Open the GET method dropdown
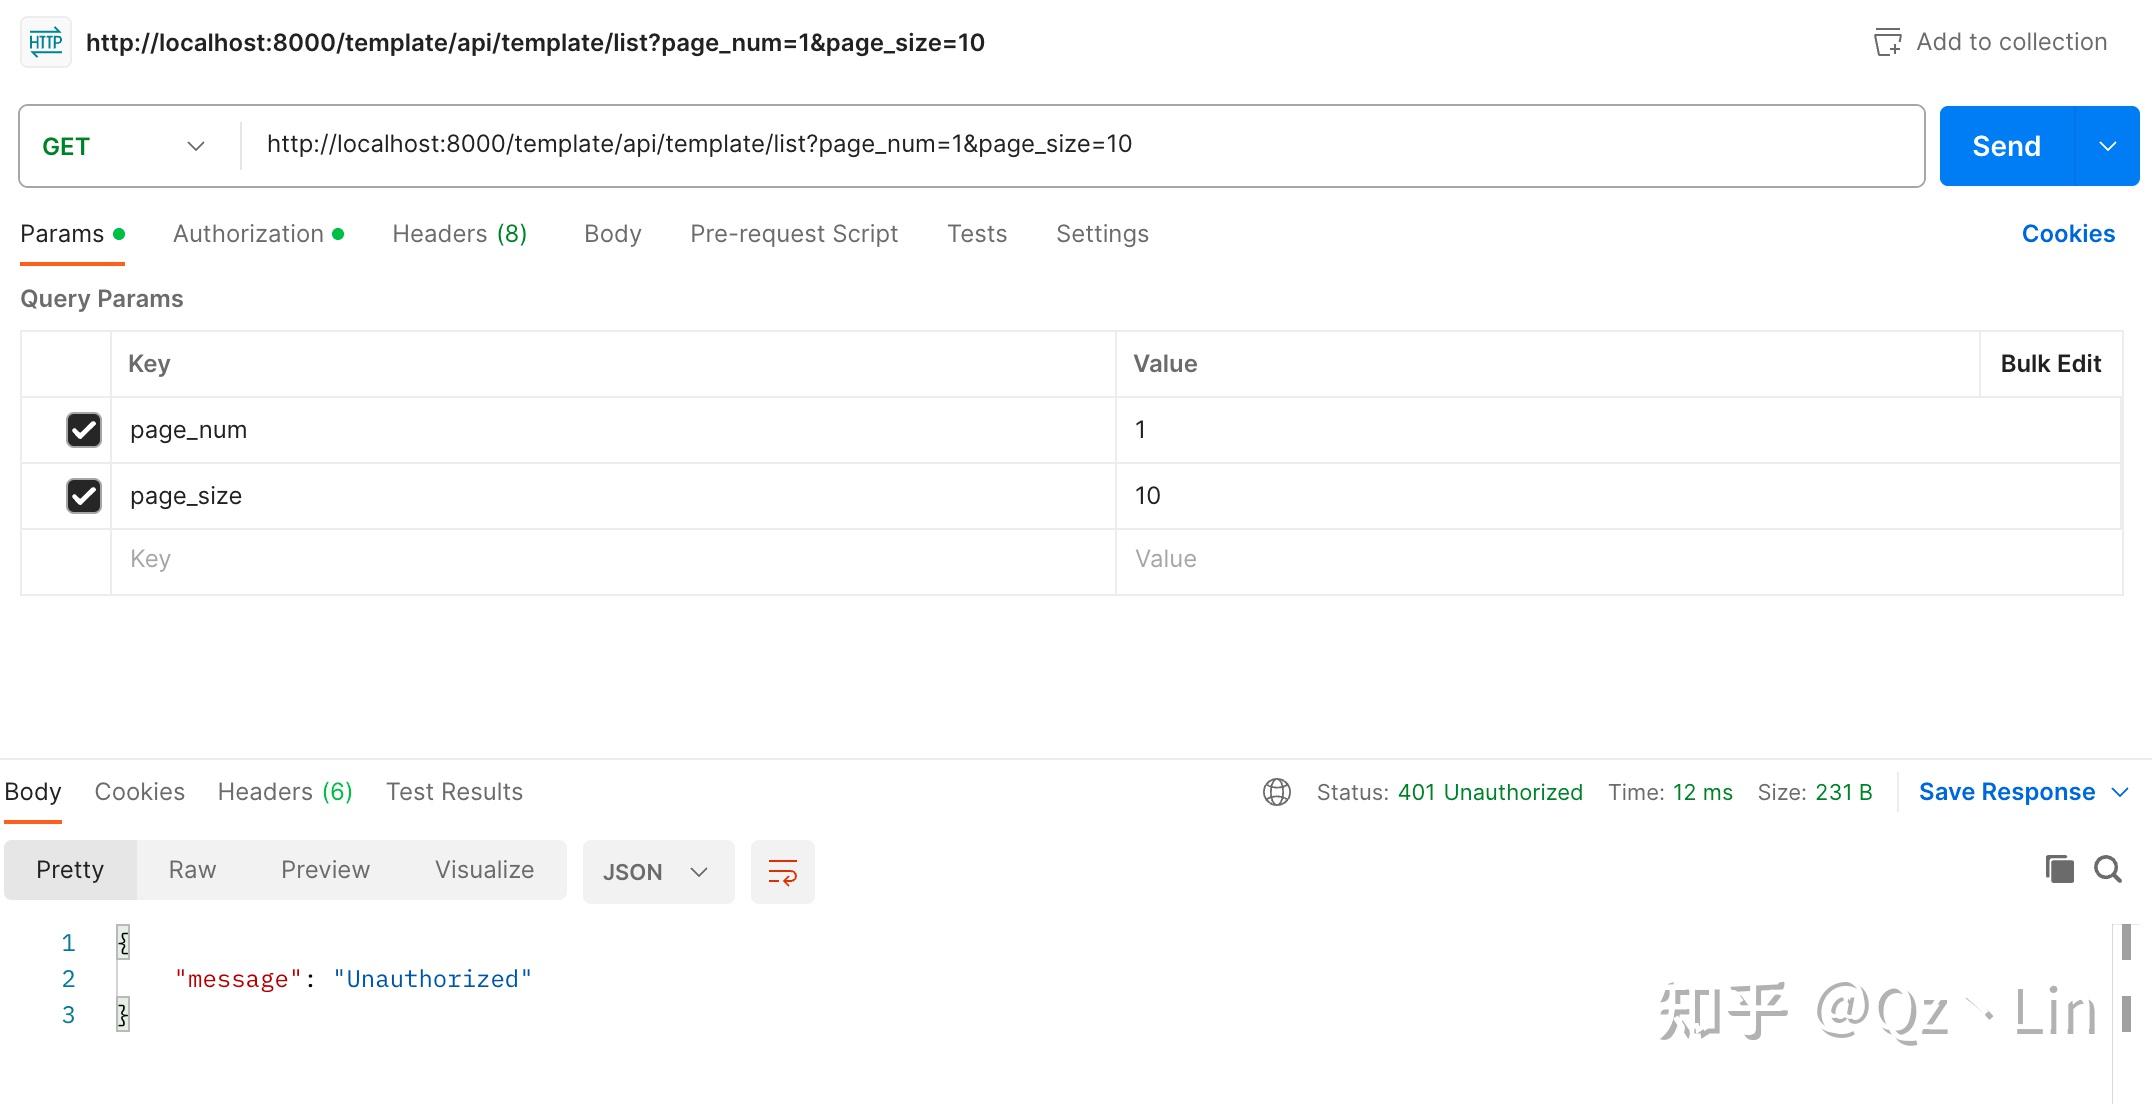 [x=195, y=145]
